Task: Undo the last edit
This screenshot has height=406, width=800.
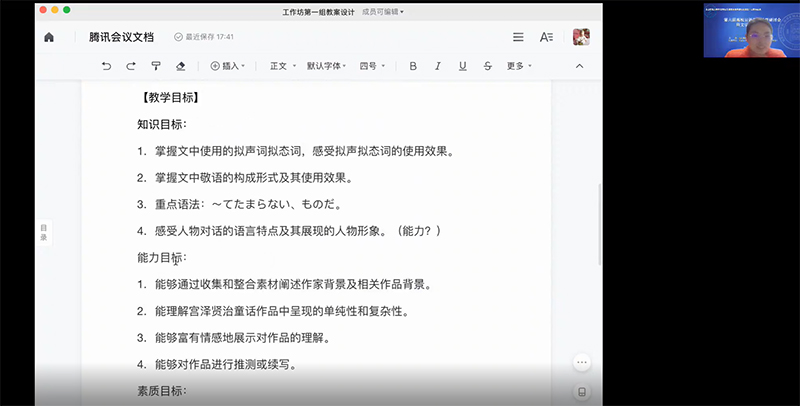Action: click(106, 66)
